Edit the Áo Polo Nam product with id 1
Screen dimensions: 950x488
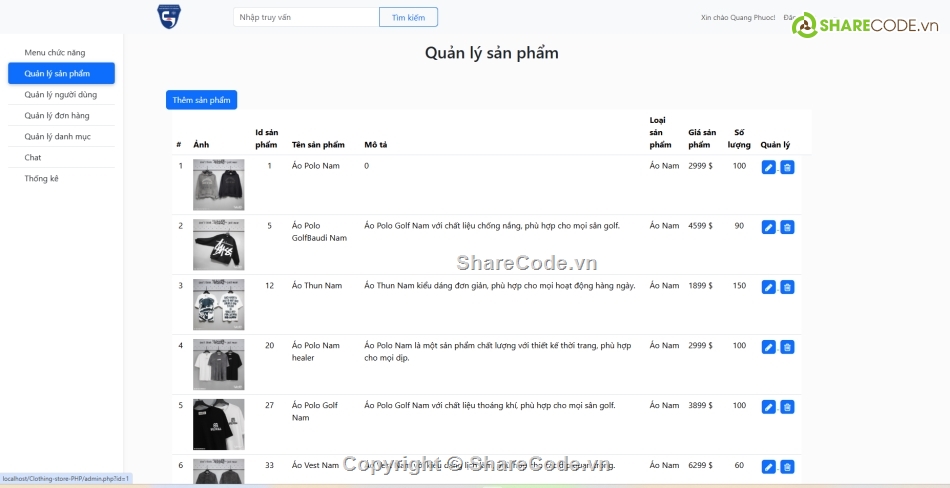tap(768, 167)
